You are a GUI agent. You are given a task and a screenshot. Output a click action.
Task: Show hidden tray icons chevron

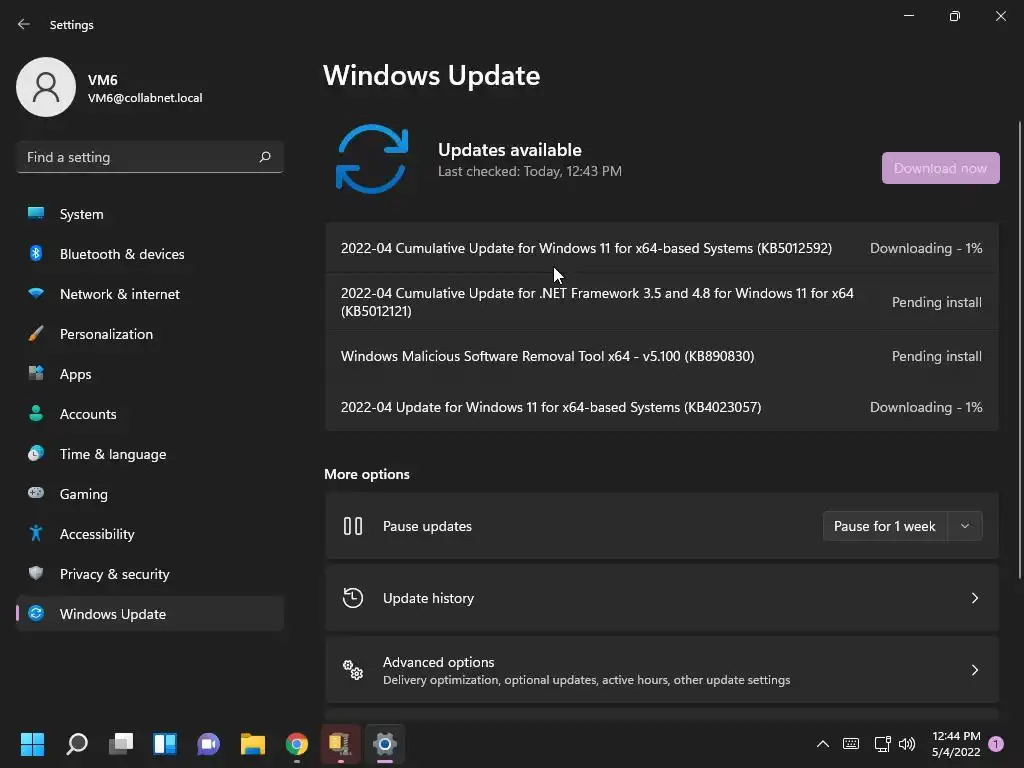pos(823,744)
